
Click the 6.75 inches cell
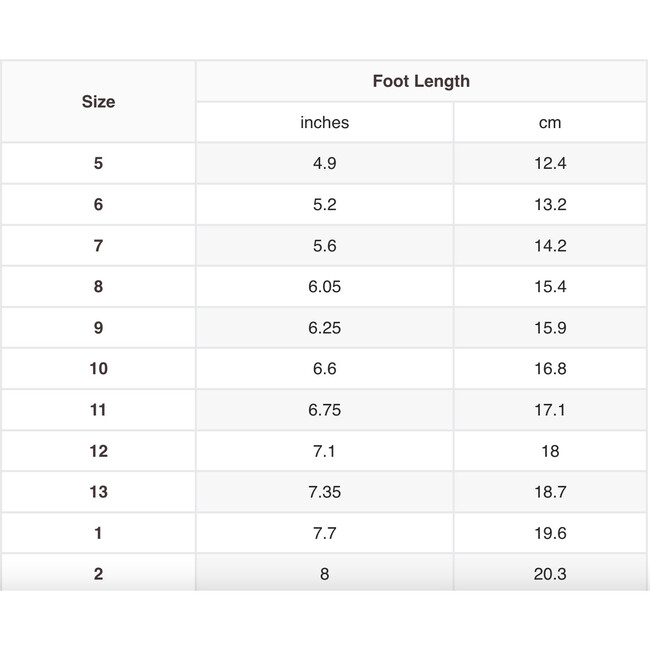pyautogui.click(x=324, y=410)
